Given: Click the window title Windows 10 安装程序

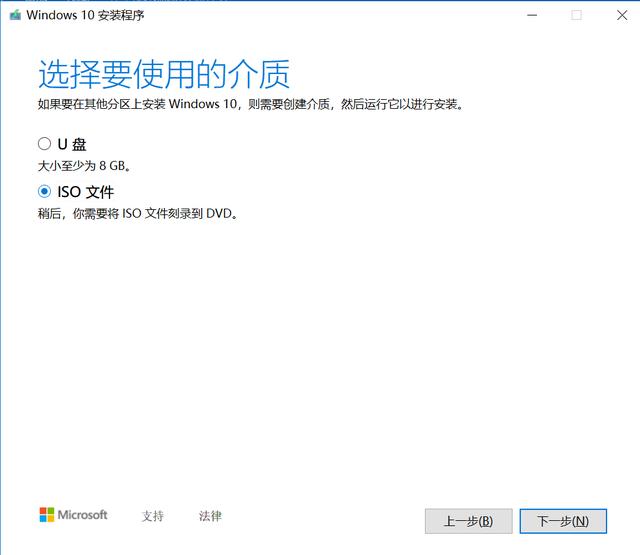Looking at the screenshot, I should 85,16.
